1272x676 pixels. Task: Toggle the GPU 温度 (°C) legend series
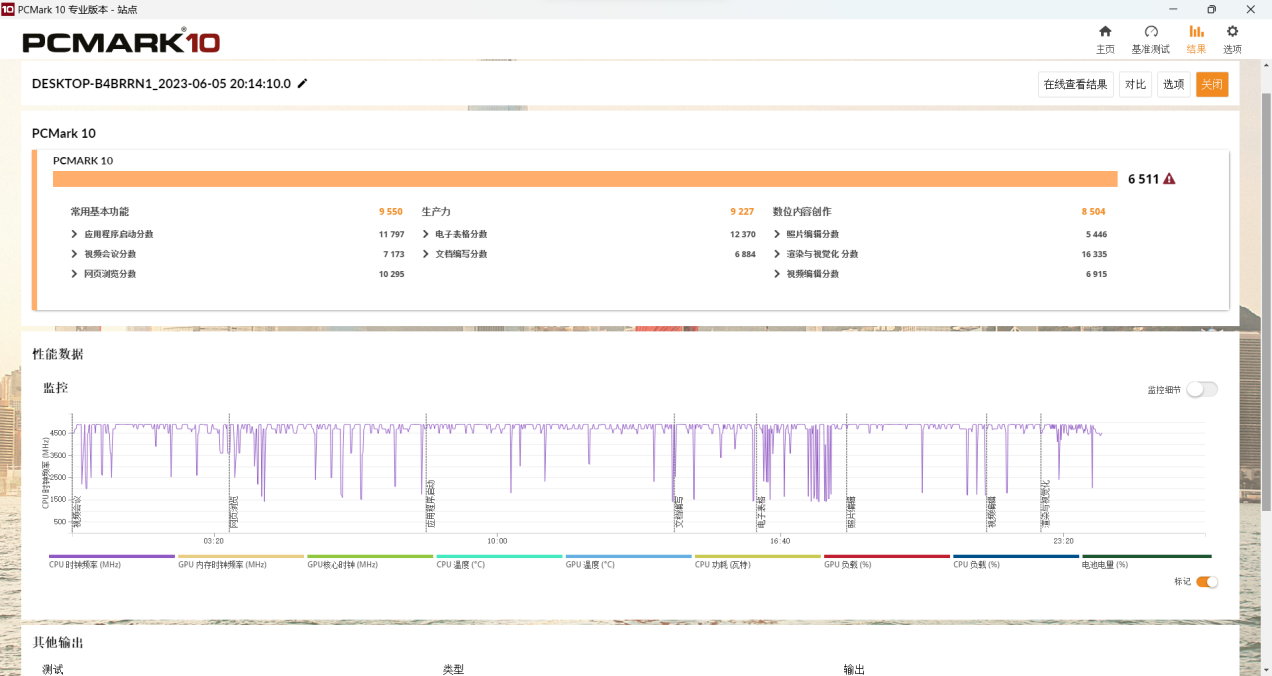(628, 561)
